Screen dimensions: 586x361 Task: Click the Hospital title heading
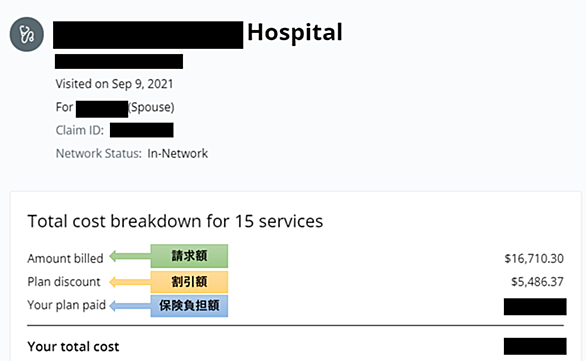295,33
